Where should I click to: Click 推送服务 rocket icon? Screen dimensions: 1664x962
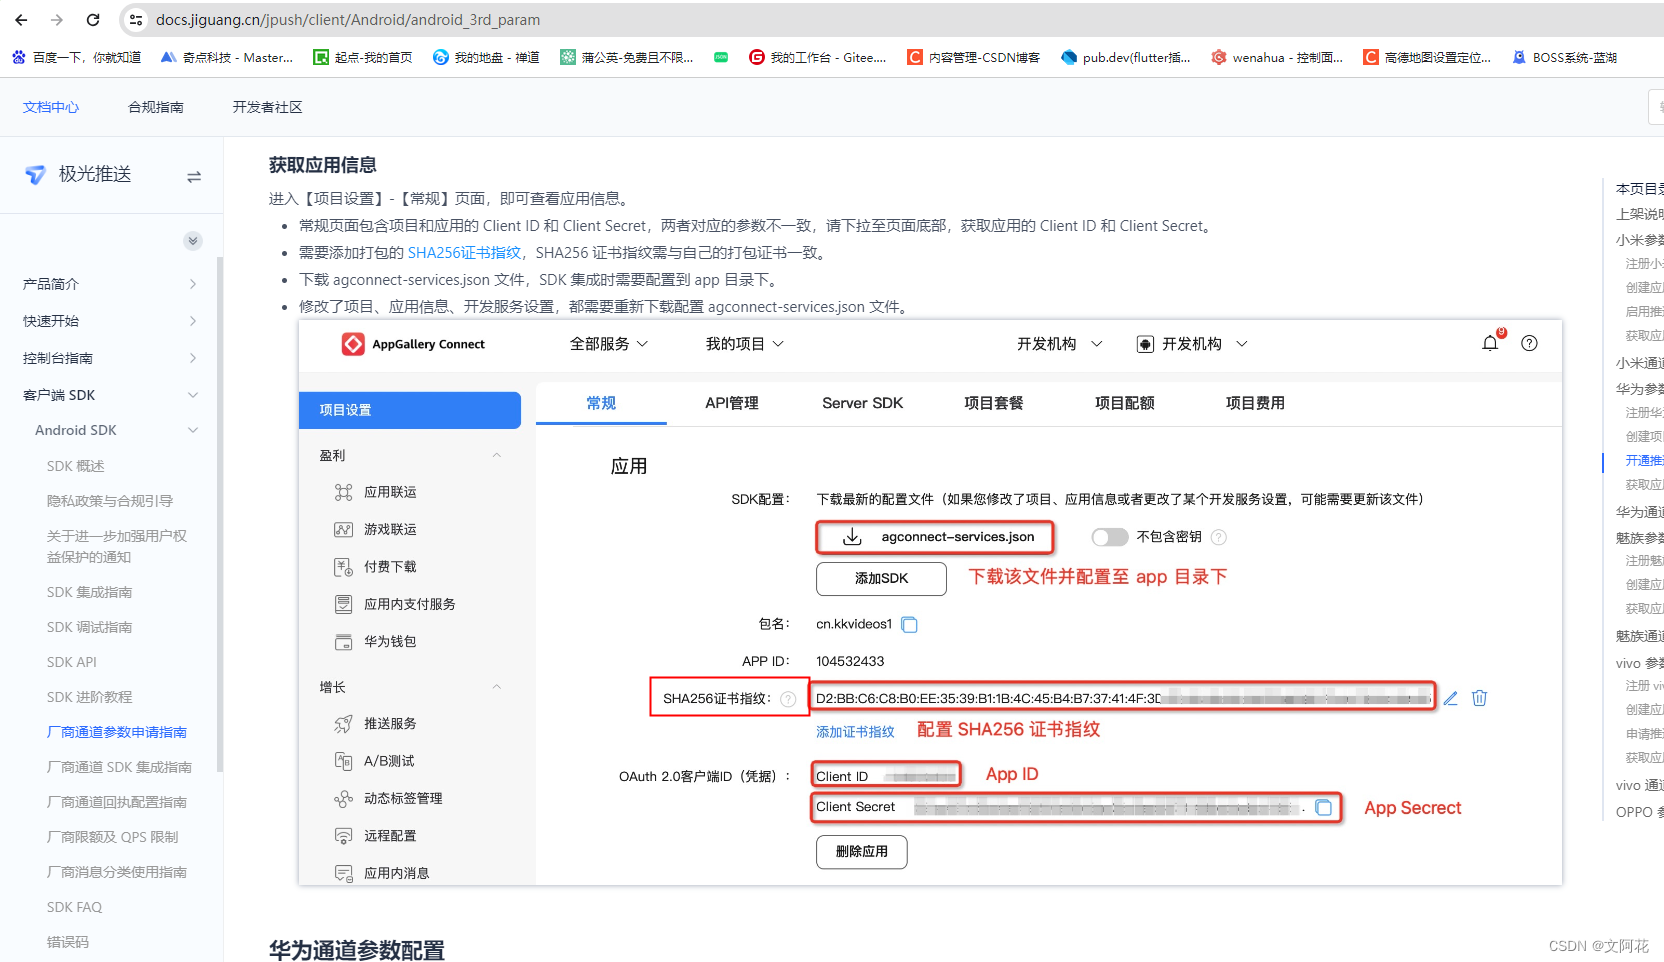(x=343, y=724)
